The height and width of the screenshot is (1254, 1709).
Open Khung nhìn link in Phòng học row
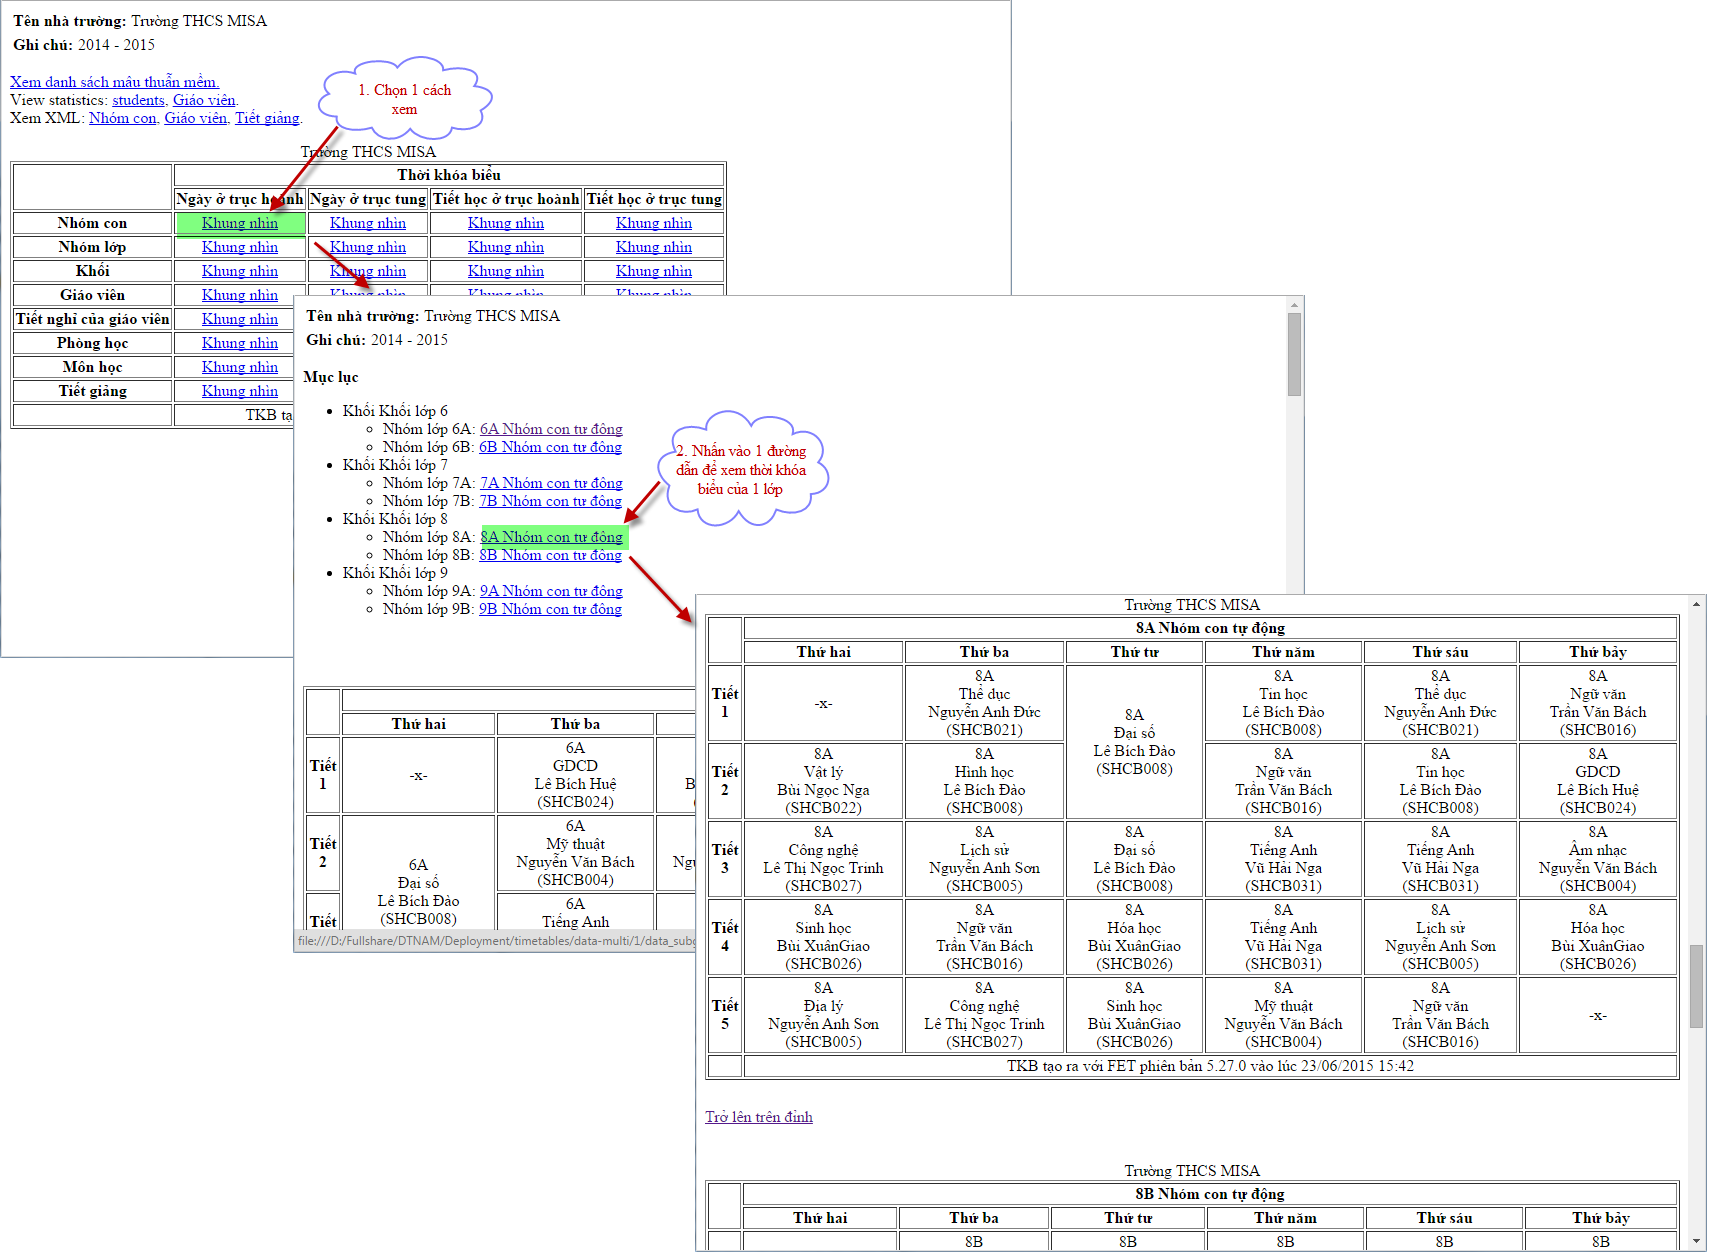[240, 343]
